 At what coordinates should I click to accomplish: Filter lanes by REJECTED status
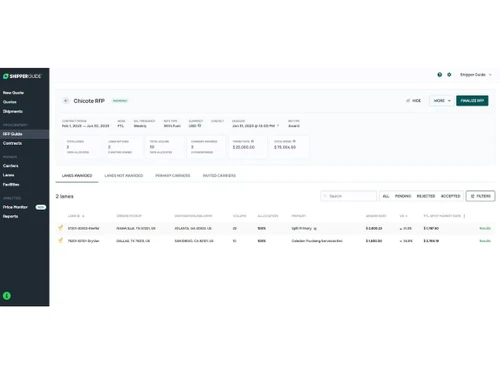click(426, 196)
